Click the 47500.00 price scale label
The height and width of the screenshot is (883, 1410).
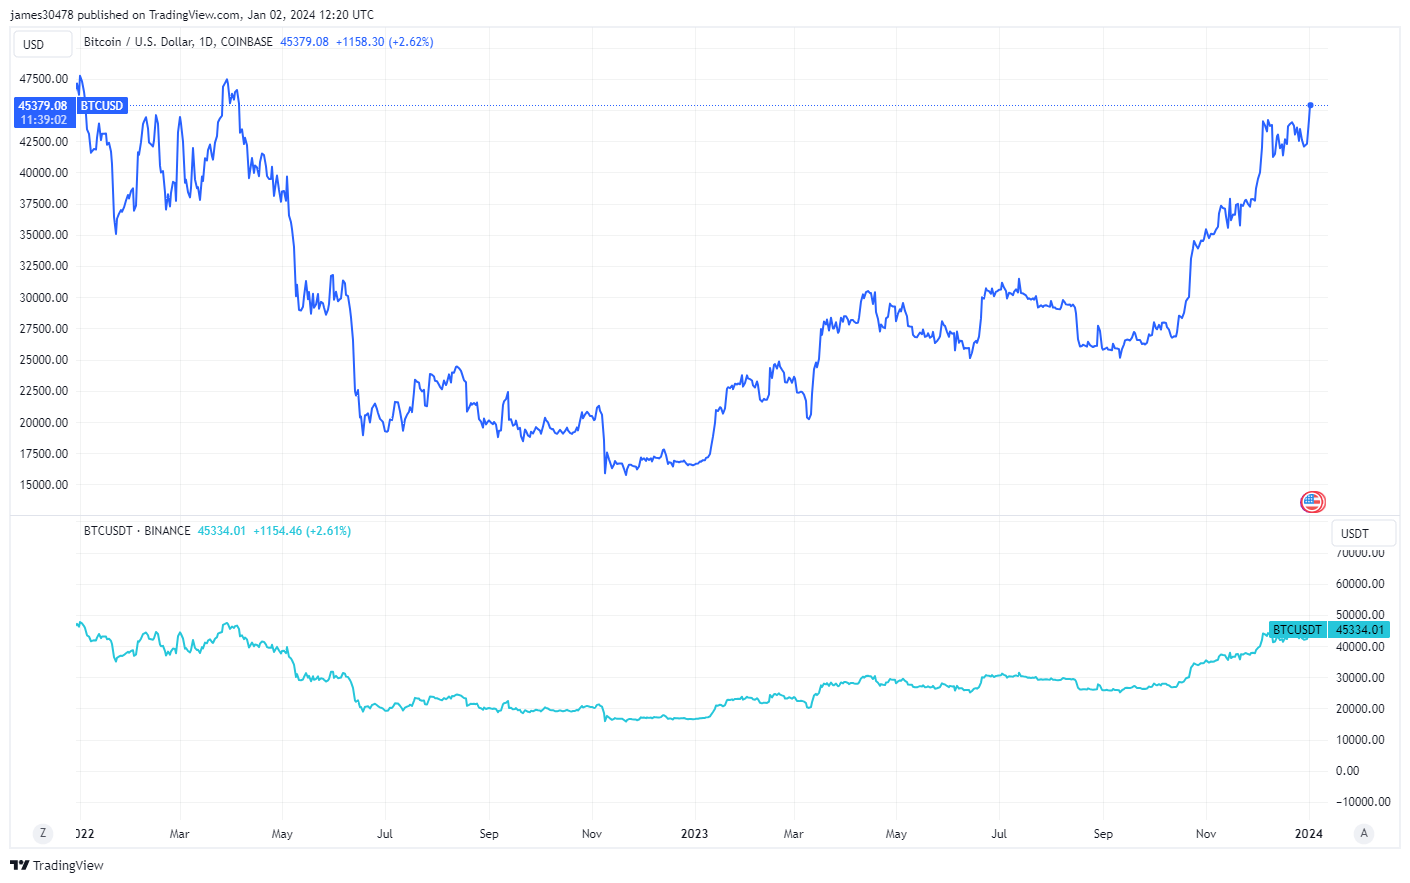[44, 79]
